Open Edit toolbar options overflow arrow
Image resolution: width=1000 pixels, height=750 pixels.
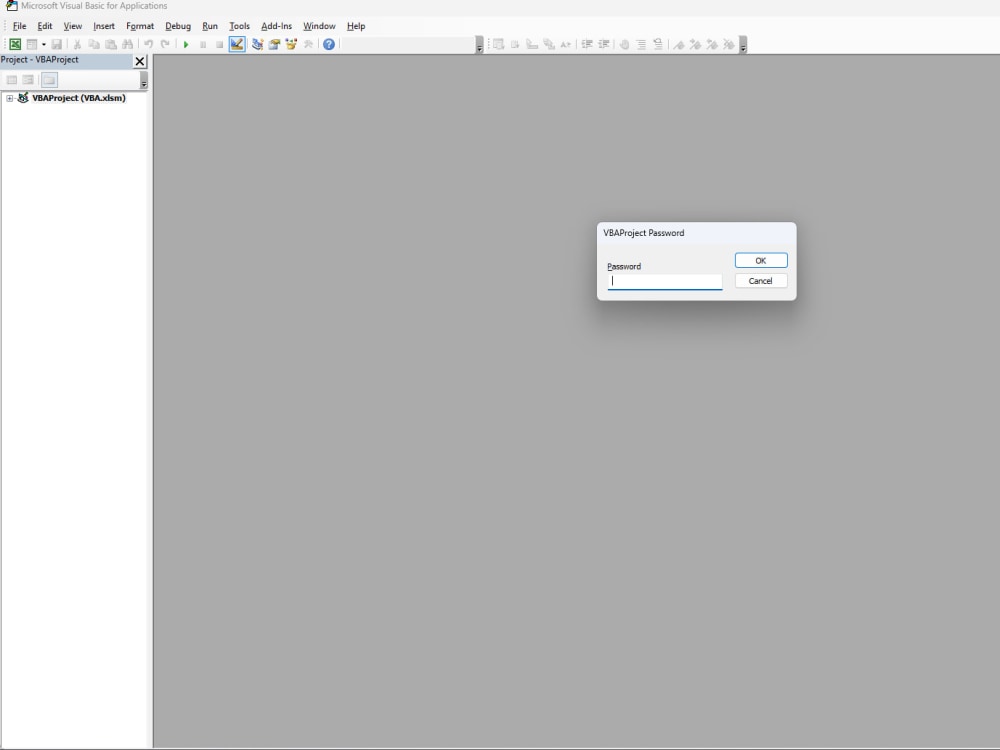(x=743, y=45)
